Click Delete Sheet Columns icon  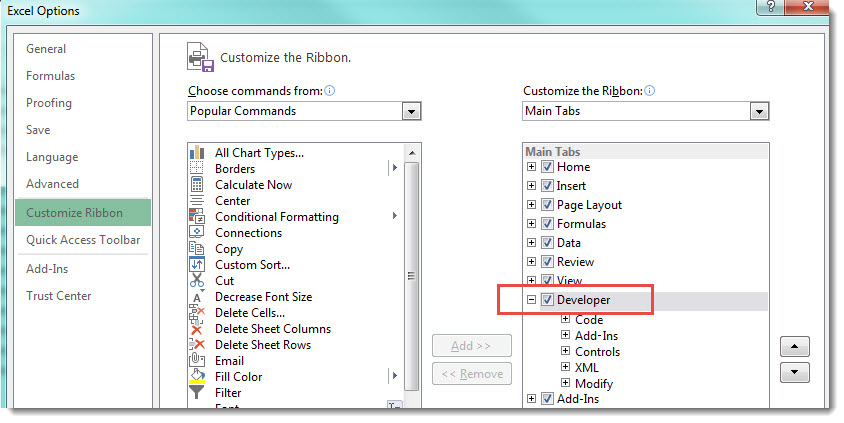pyautogui.click(x=197, y=329)
